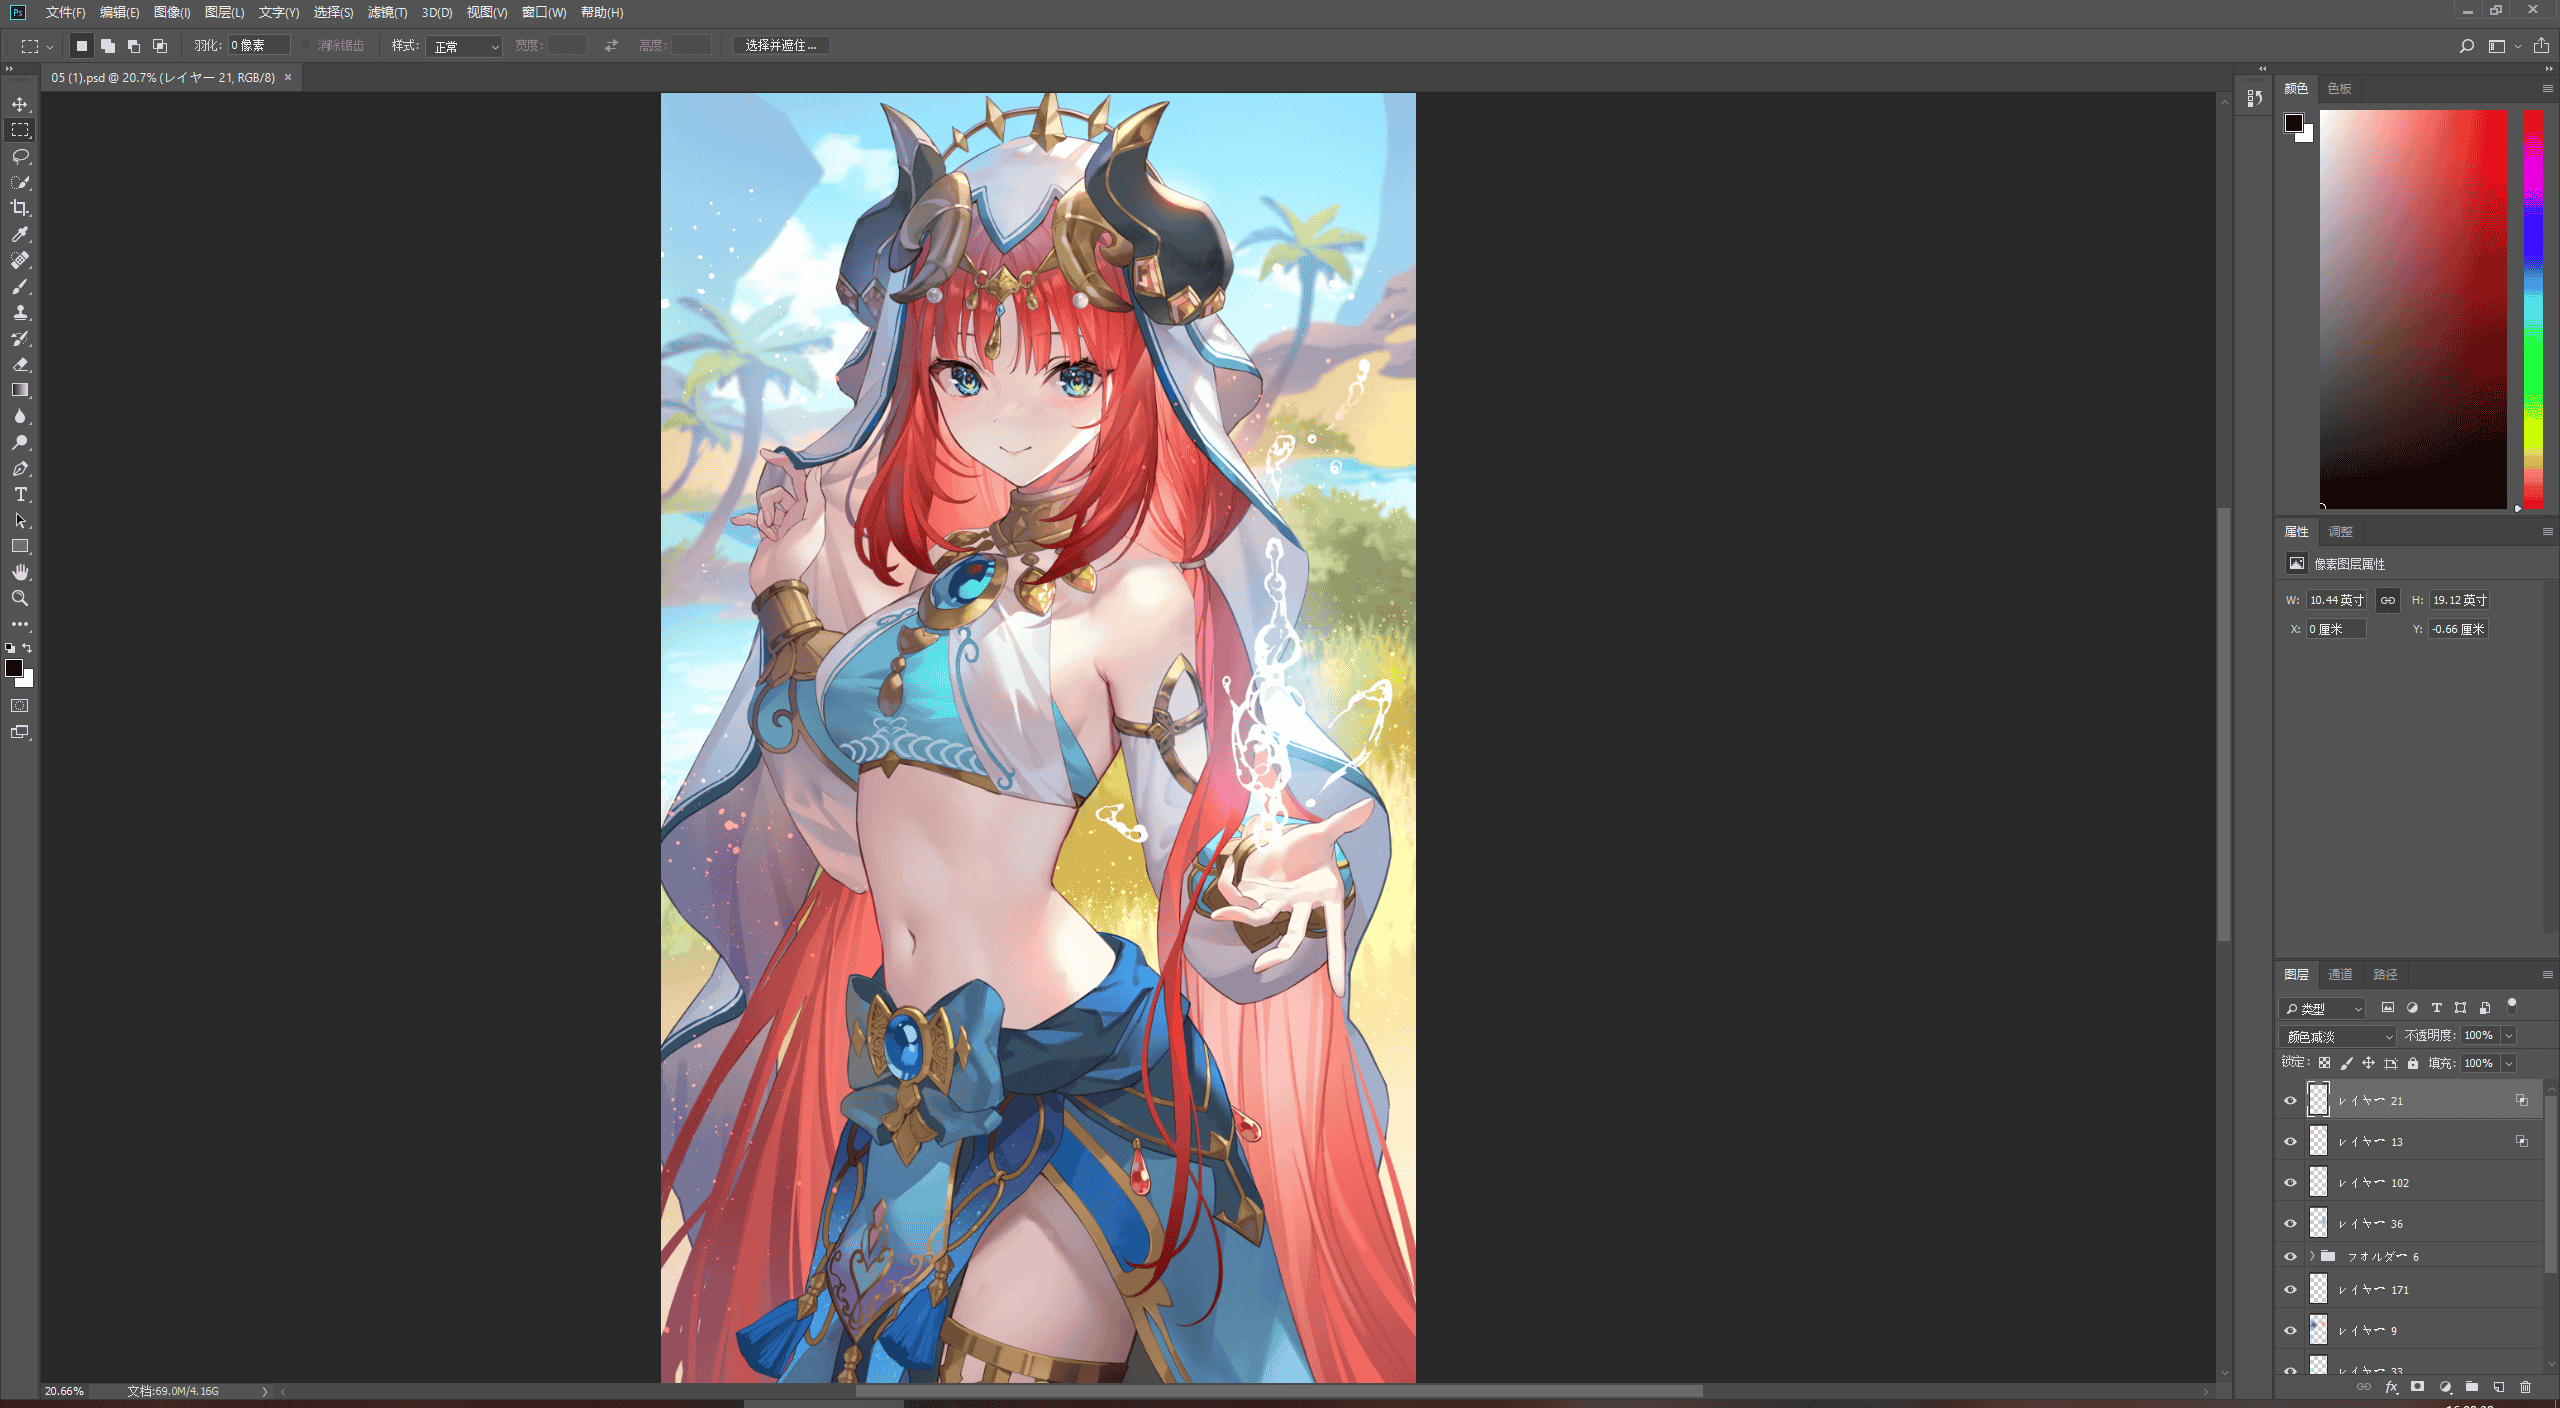Select the Eraser tool
The image size is (2560, 1408).
20,364
